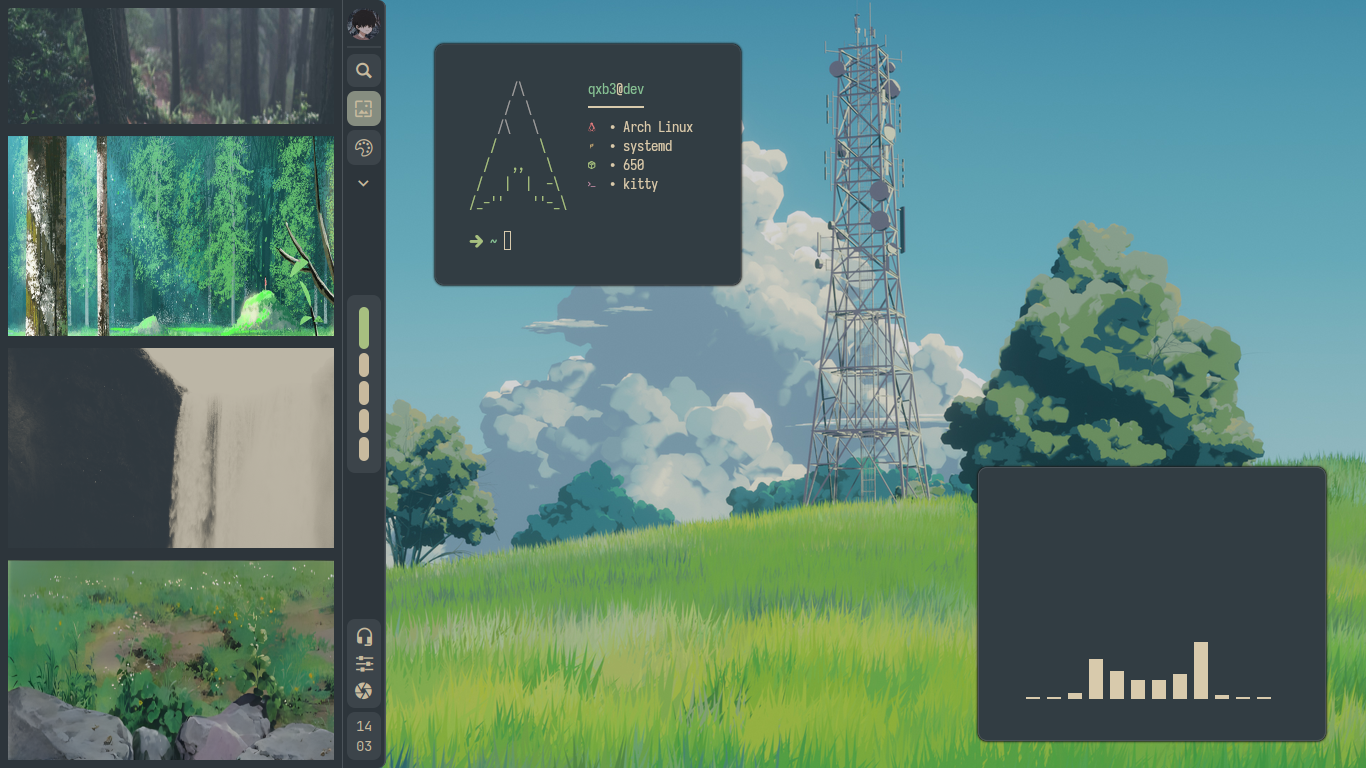
Task: Click the user avatar in the sidebar
Action: coord(364,25)
